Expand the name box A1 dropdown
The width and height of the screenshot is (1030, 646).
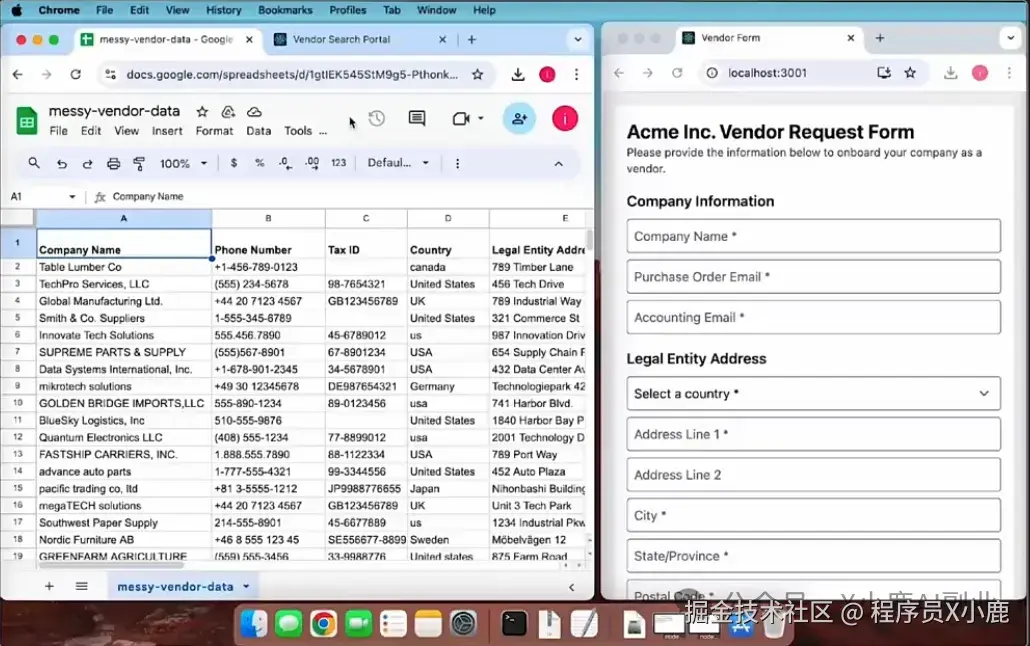[x=72, y=196]
